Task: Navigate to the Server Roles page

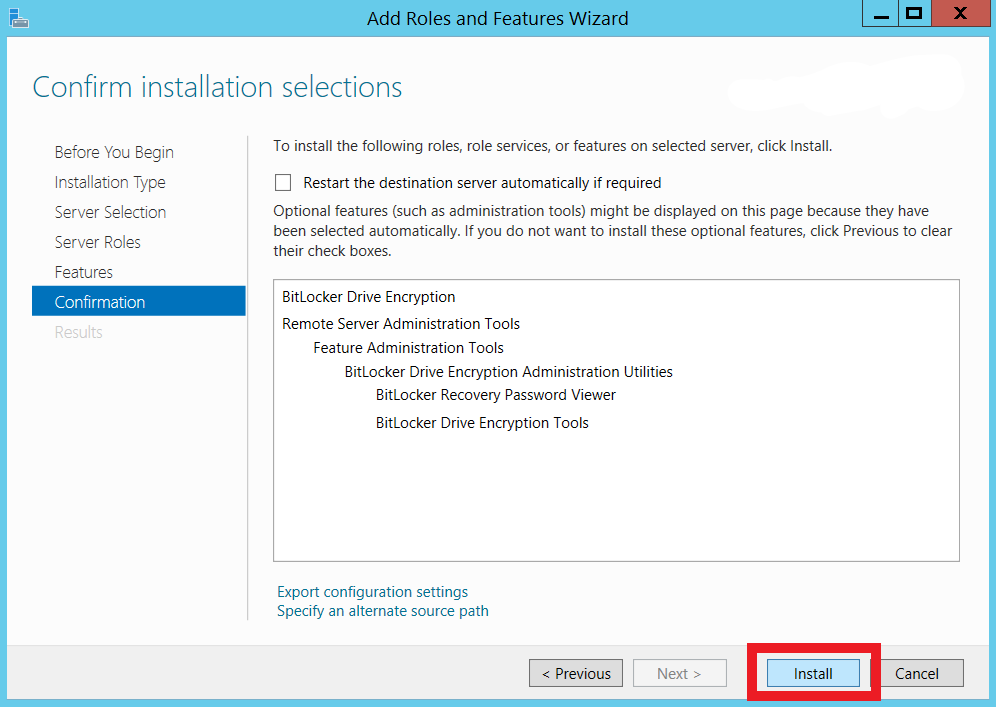Action: coord(98,242)
